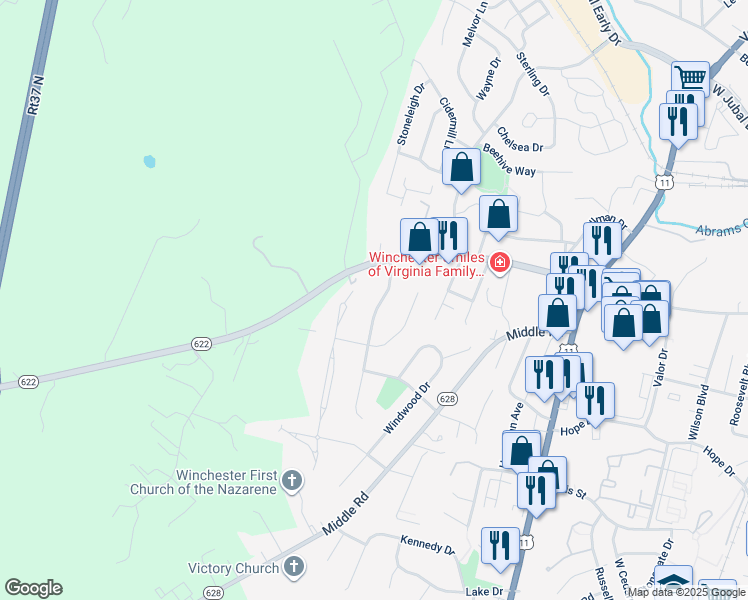
Task: Open the Winchester Smiles of Virginia Family label
Action: click(x=426, y=264)
